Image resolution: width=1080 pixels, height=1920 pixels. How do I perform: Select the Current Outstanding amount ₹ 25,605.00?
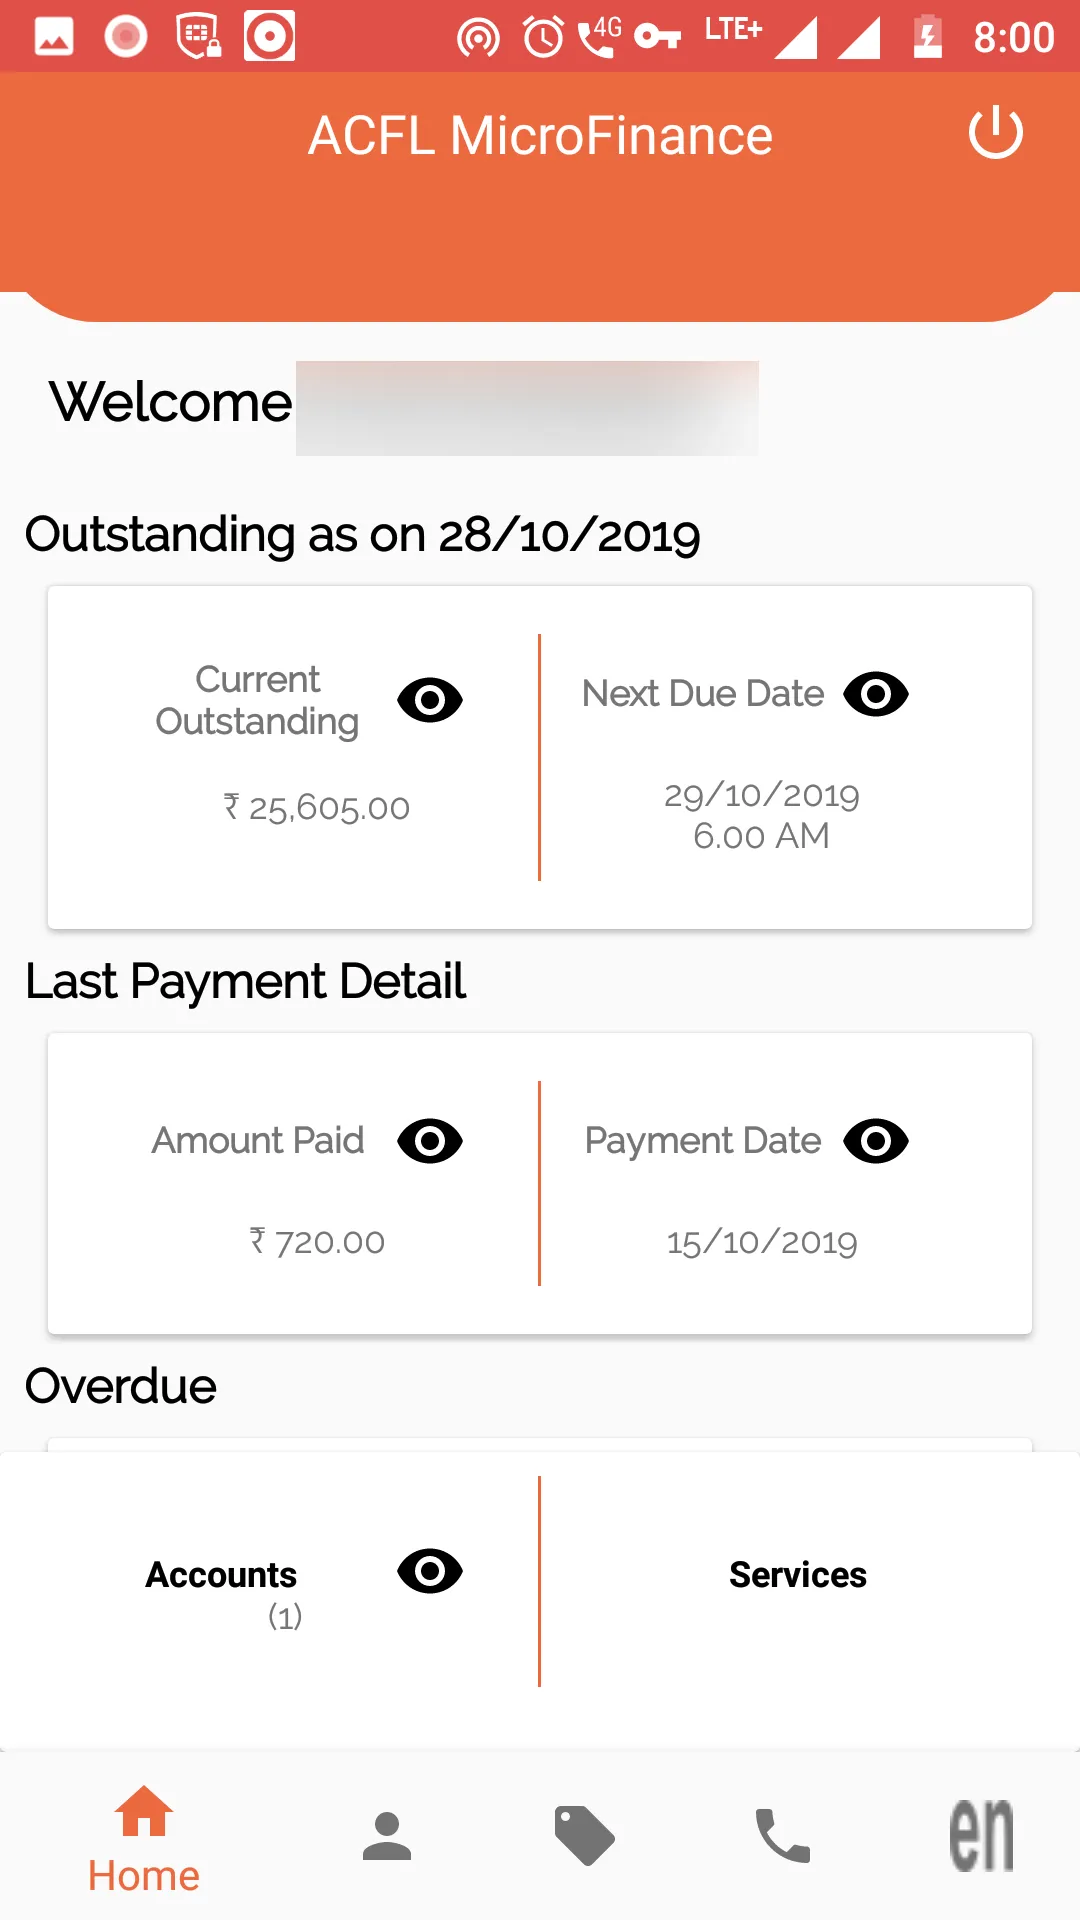point(317,807)
